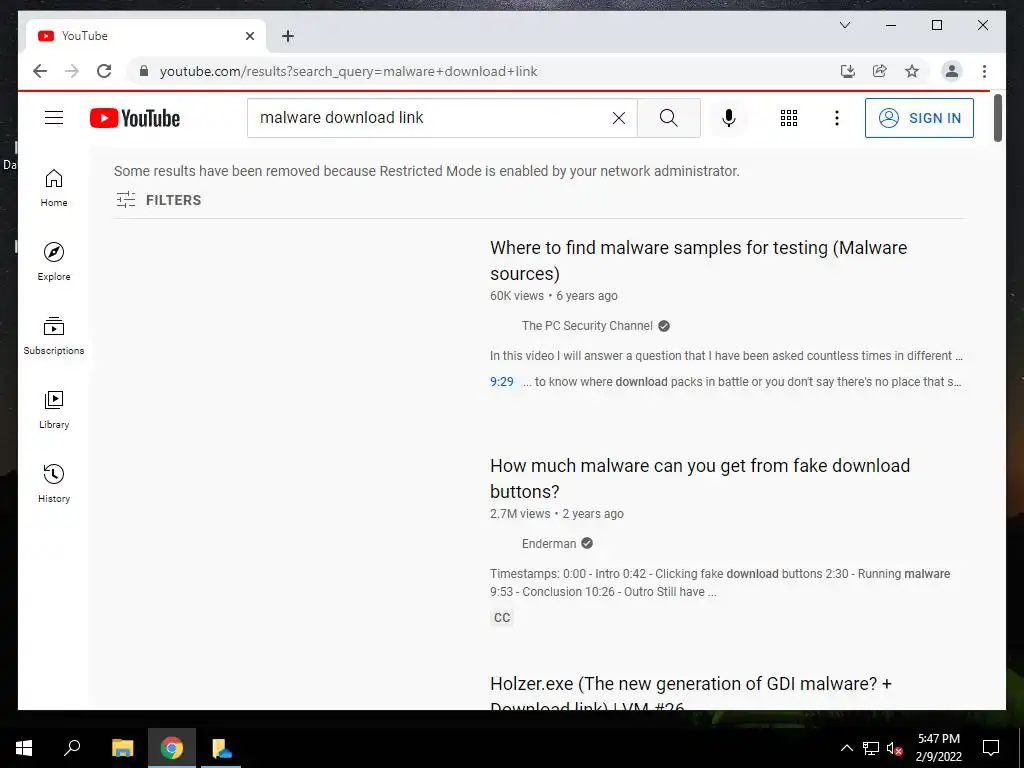View site info via the lock icon
The image size is (1024, 768).
coord(144,71)
